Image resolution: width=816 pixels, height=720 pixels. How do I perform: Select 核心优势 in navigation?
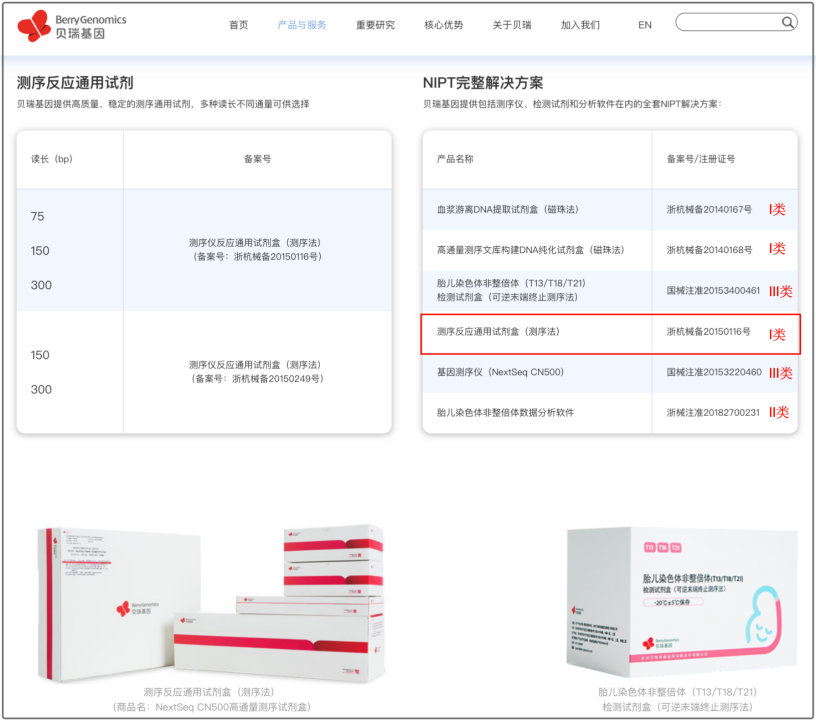[443, 25]
